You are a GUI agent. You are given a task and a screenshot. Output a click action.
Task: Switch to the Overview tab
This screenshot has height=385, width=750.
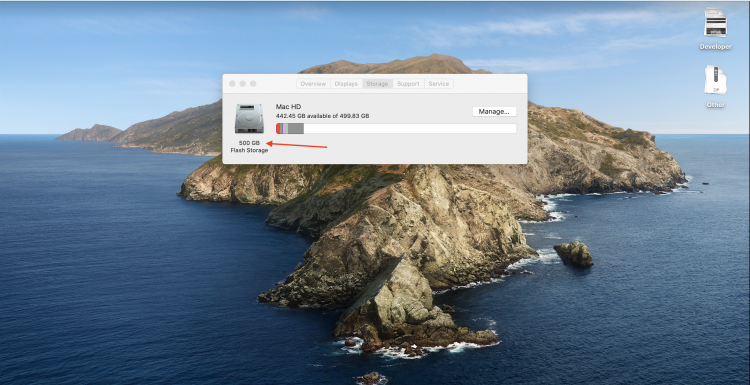pos(313,84)
